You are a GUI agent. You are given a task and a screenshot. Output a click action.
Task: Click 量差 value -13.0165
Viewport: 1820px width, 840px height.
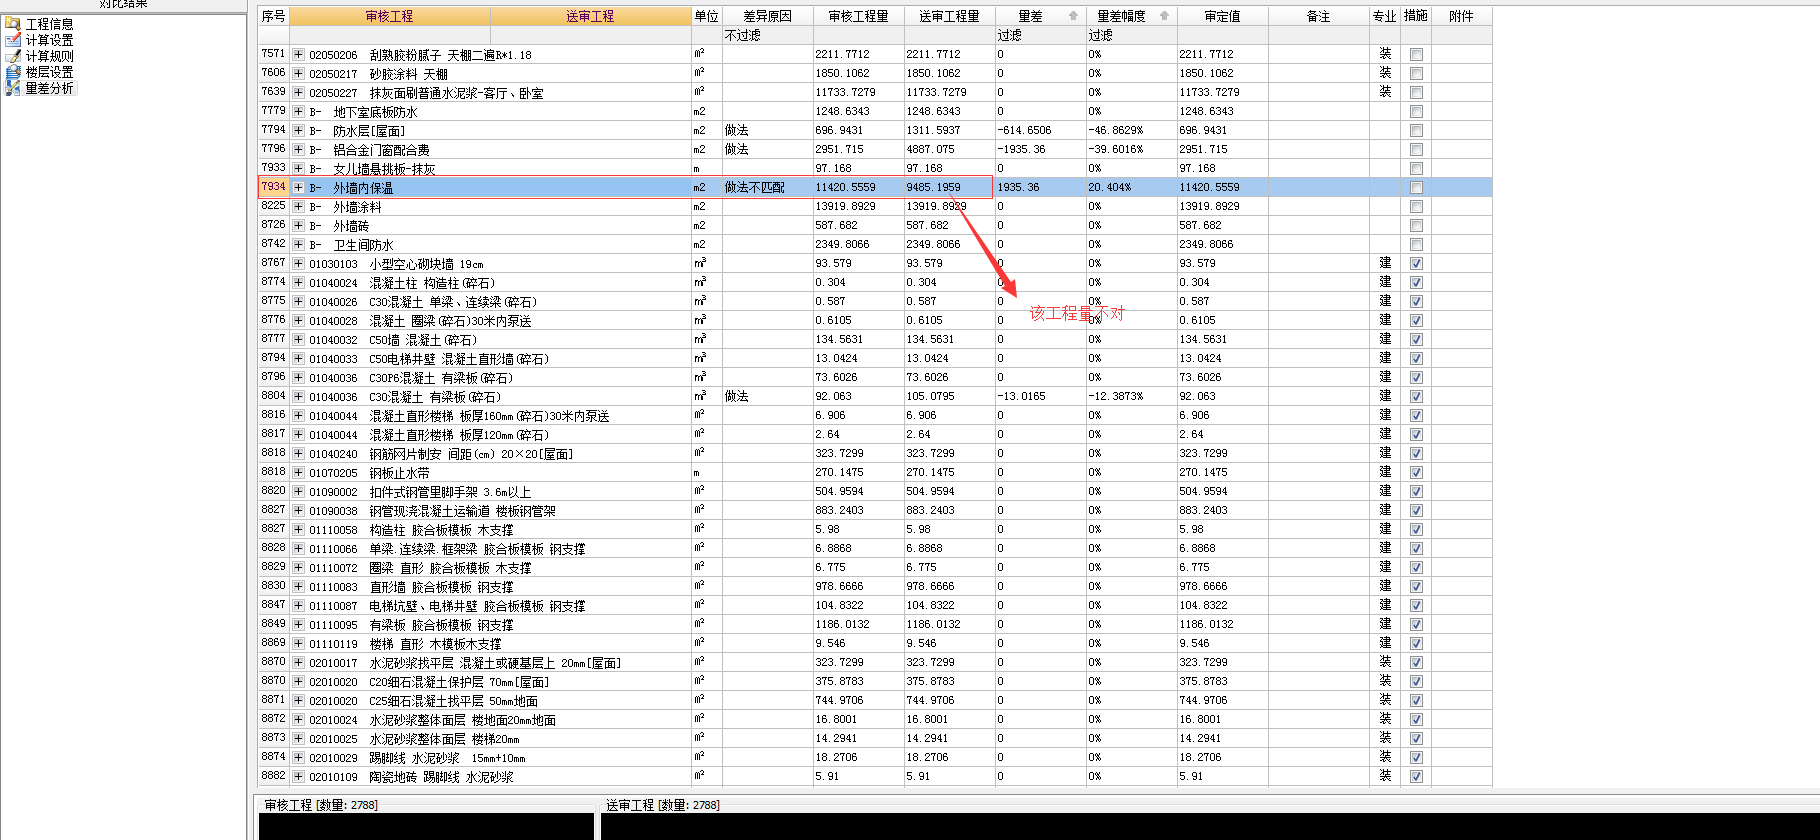tap(1040, 397)
